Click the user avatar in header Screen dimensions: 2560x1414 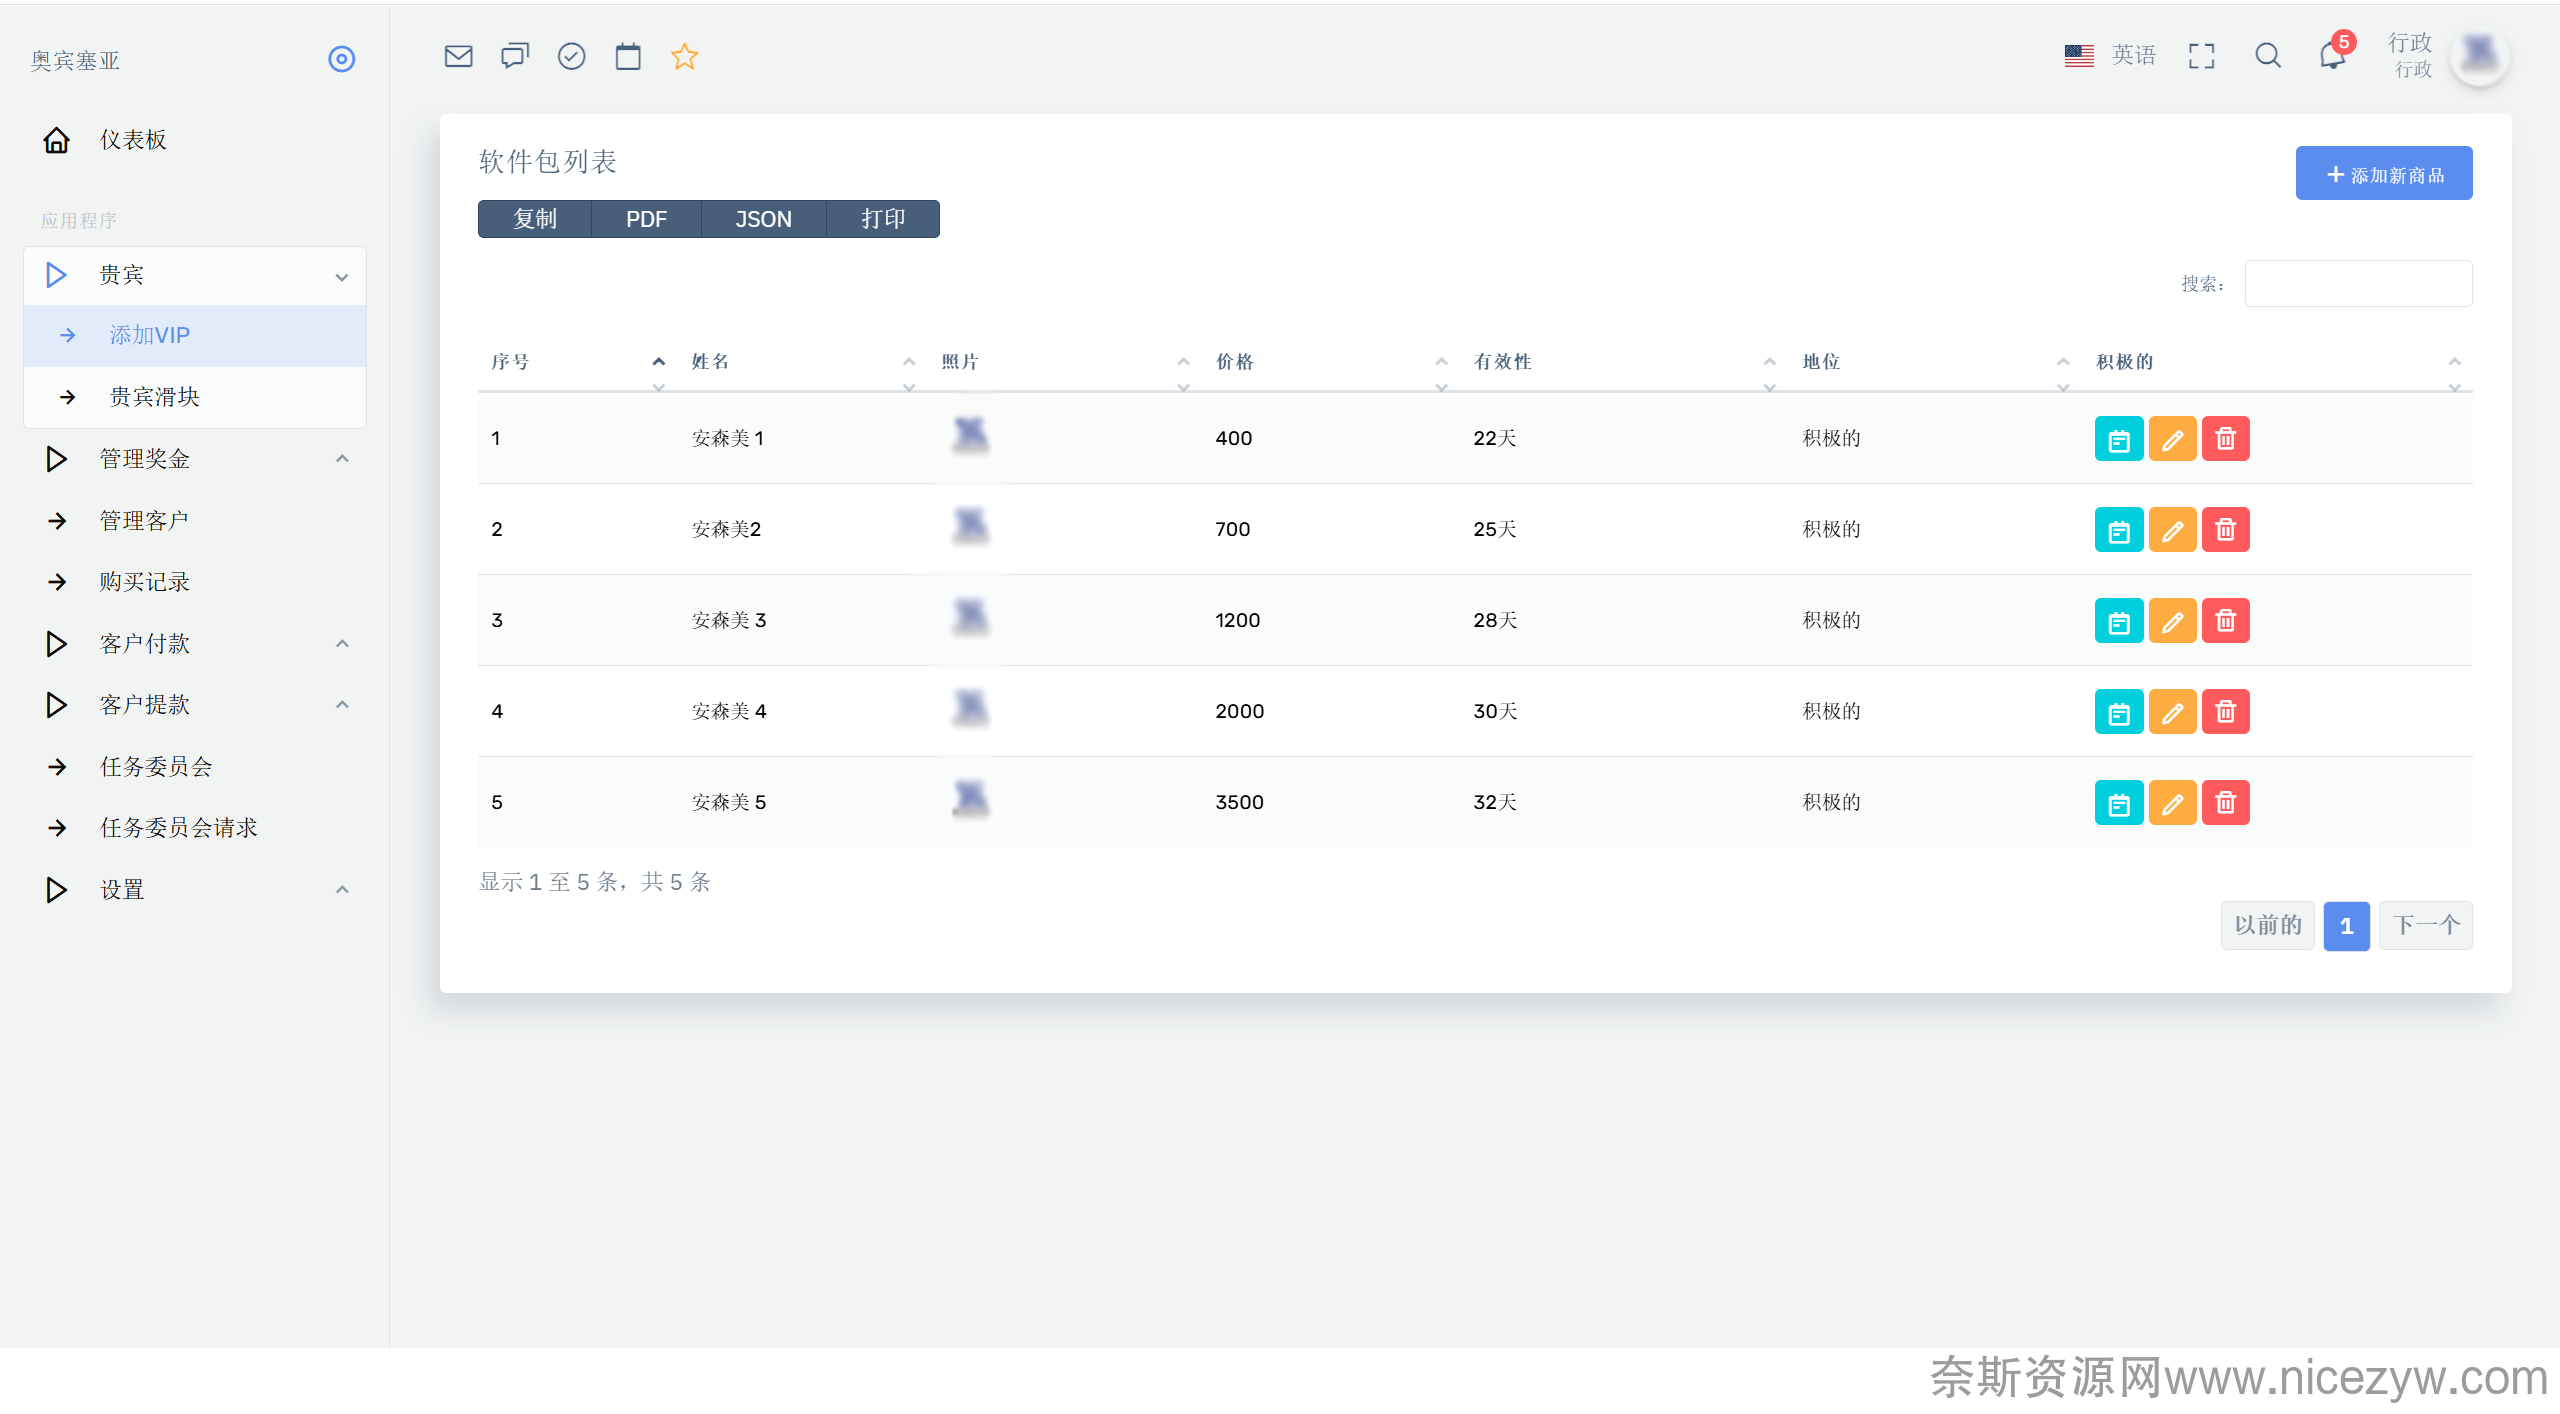[2480, 54]
